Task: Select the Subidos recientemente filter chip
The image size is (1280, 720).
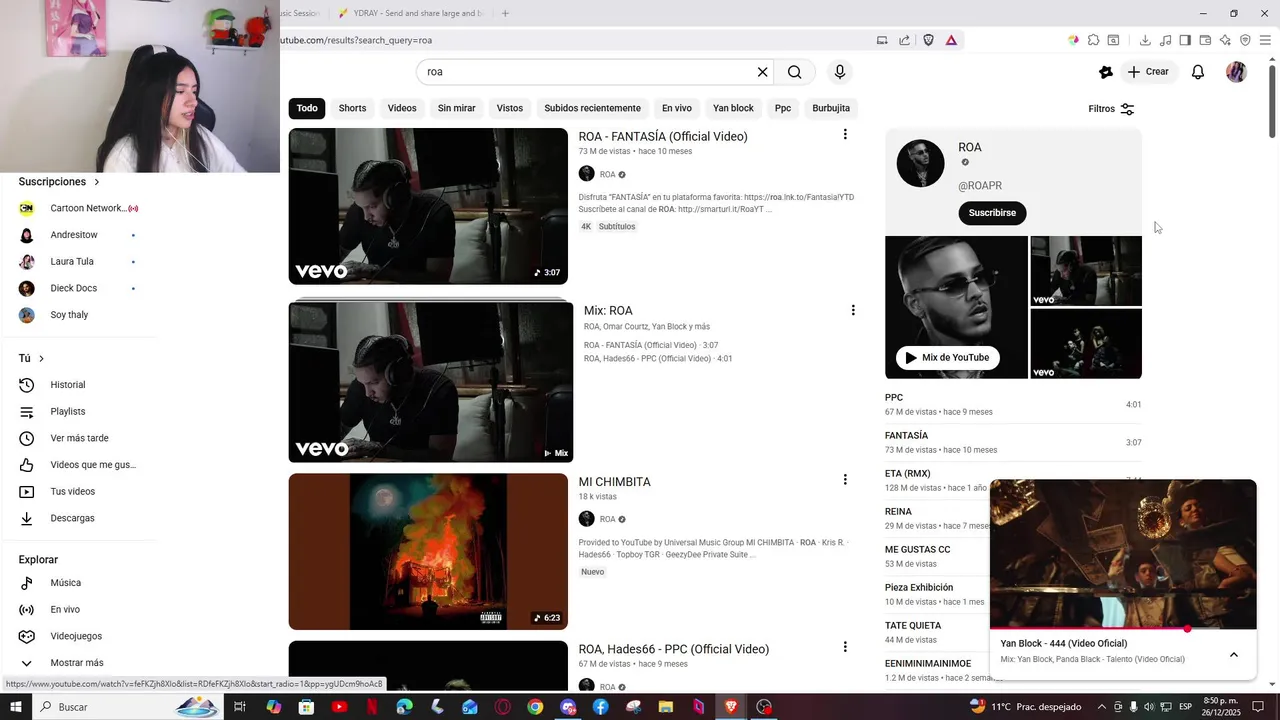Action: (593, 108)
